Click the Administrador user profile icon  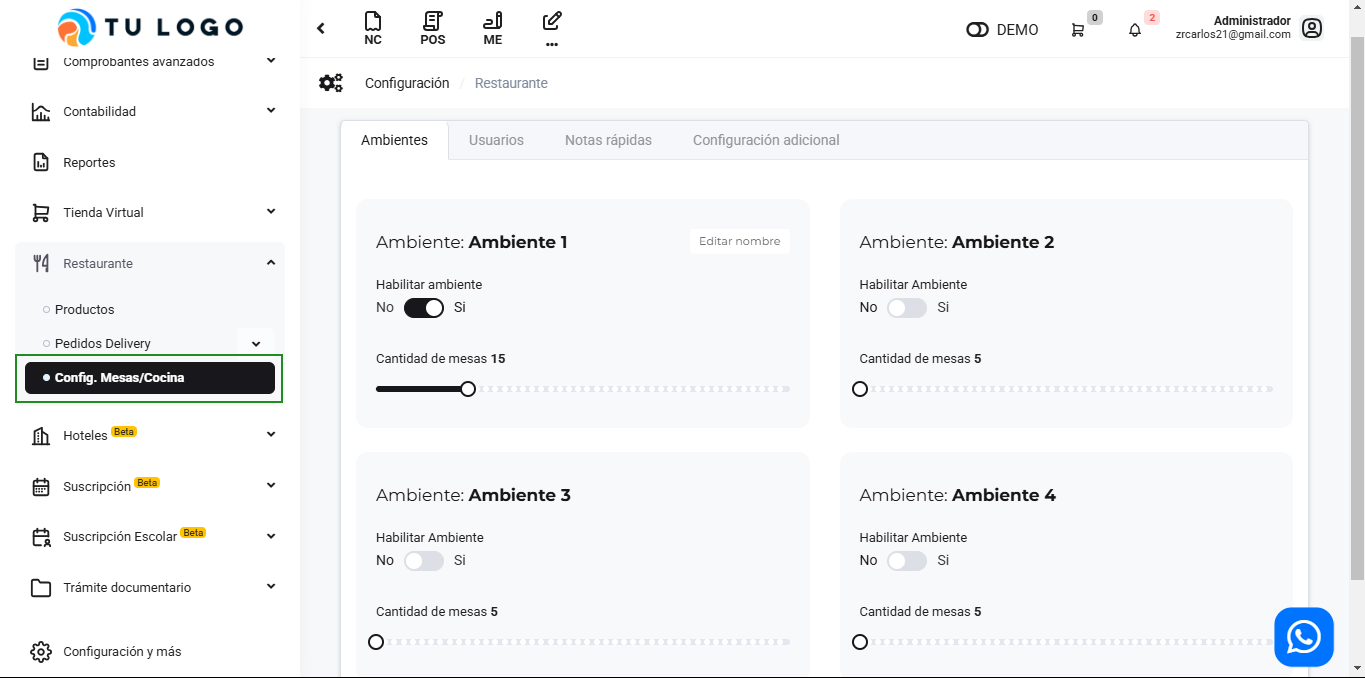(x=1312, y=28)
